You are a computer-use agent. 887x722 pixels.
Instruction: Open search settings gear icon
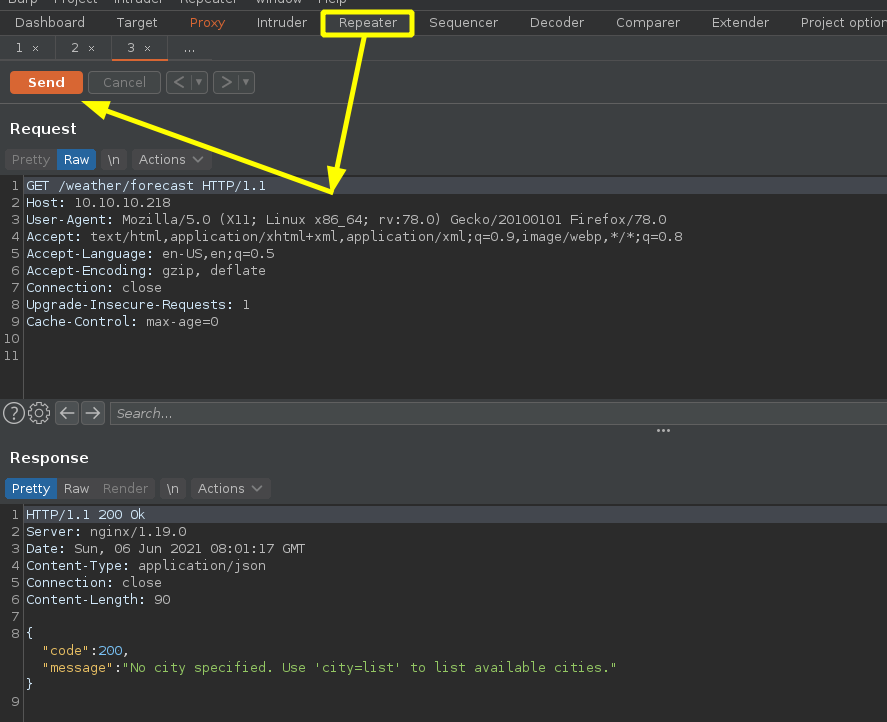[x=40, y=413]
